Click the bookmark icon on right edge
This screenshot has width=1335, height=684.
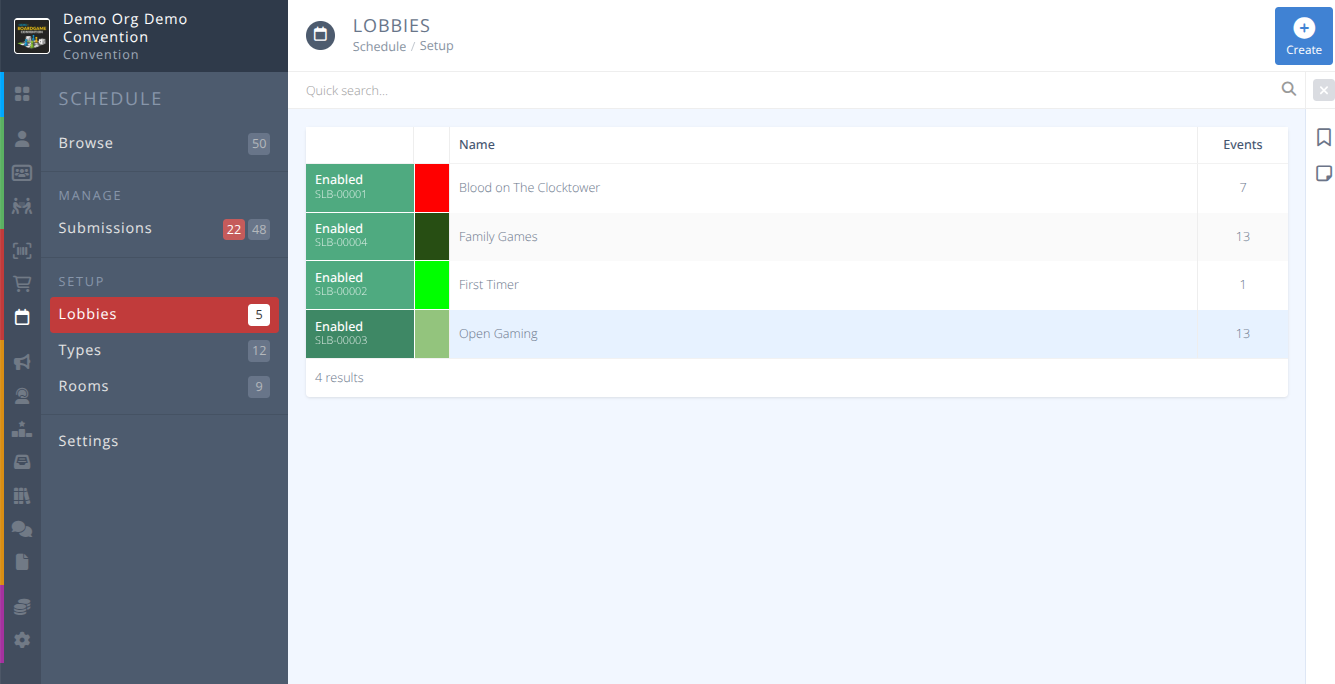[1324, 137]
